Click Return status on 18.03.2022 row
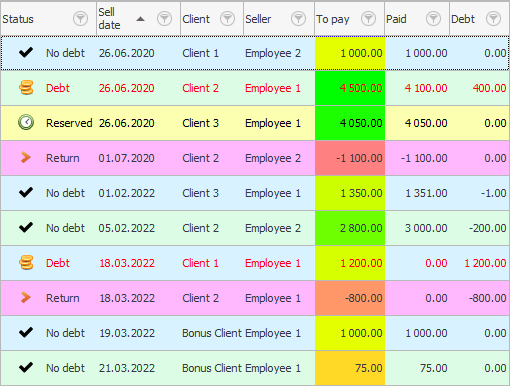Viewport: 510px width, 386px height. pyautogui.click(x=63, y=298)
